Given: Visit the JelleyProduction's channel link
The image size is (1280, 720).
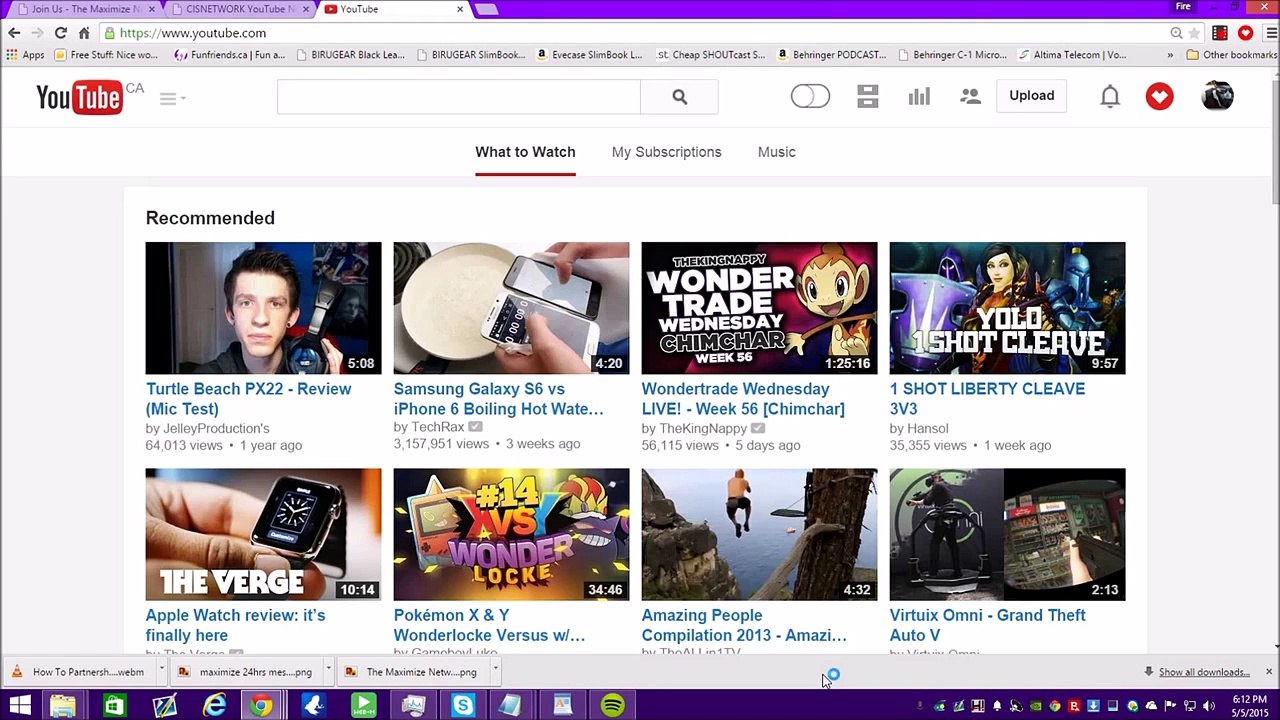Looking at the screenshot, I should (216, 428).
